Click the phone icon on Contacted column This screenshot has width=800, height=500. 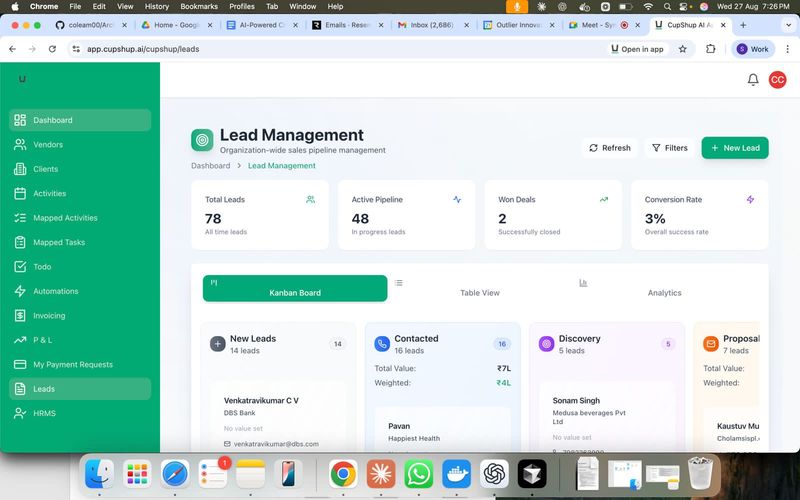[382, 344]
